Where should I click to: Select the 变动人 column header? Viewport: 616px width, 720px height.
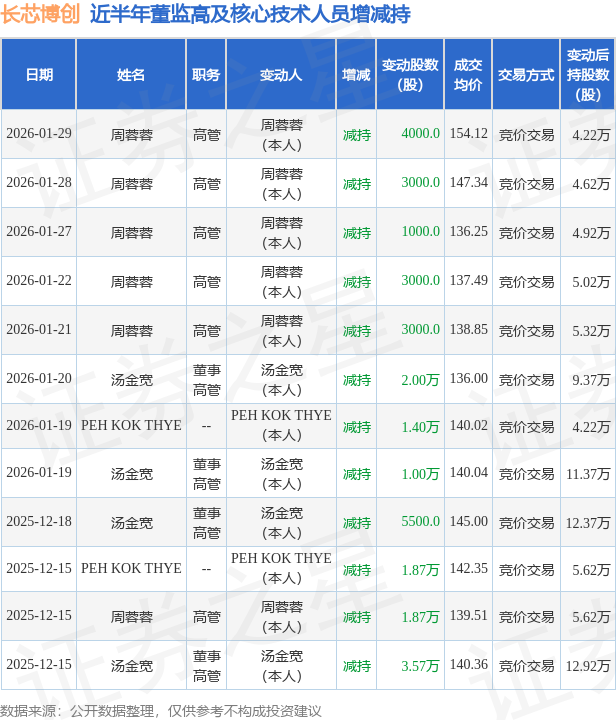point(281,74)
